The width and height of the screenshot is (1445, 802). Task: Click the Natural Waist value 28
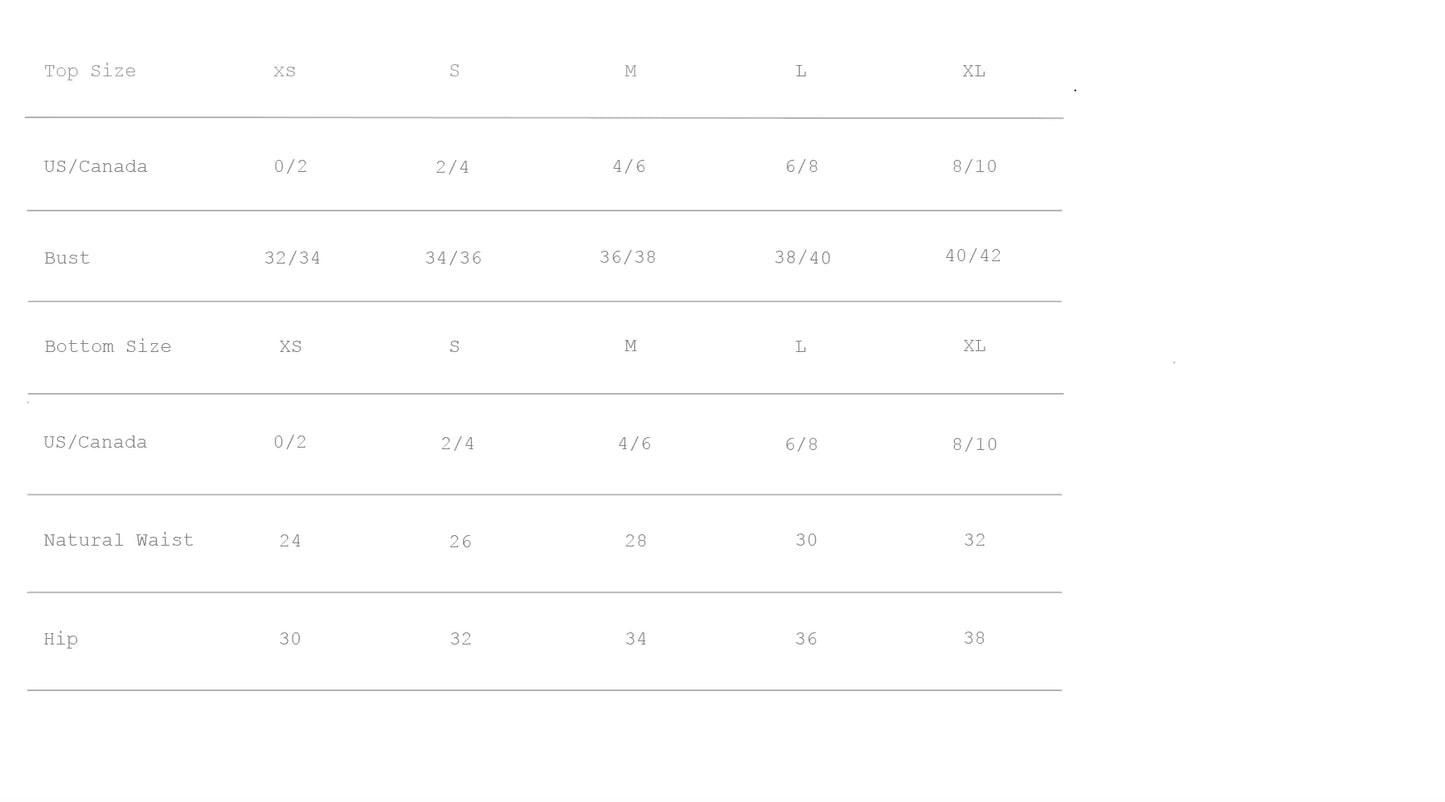tap(636, 541)
